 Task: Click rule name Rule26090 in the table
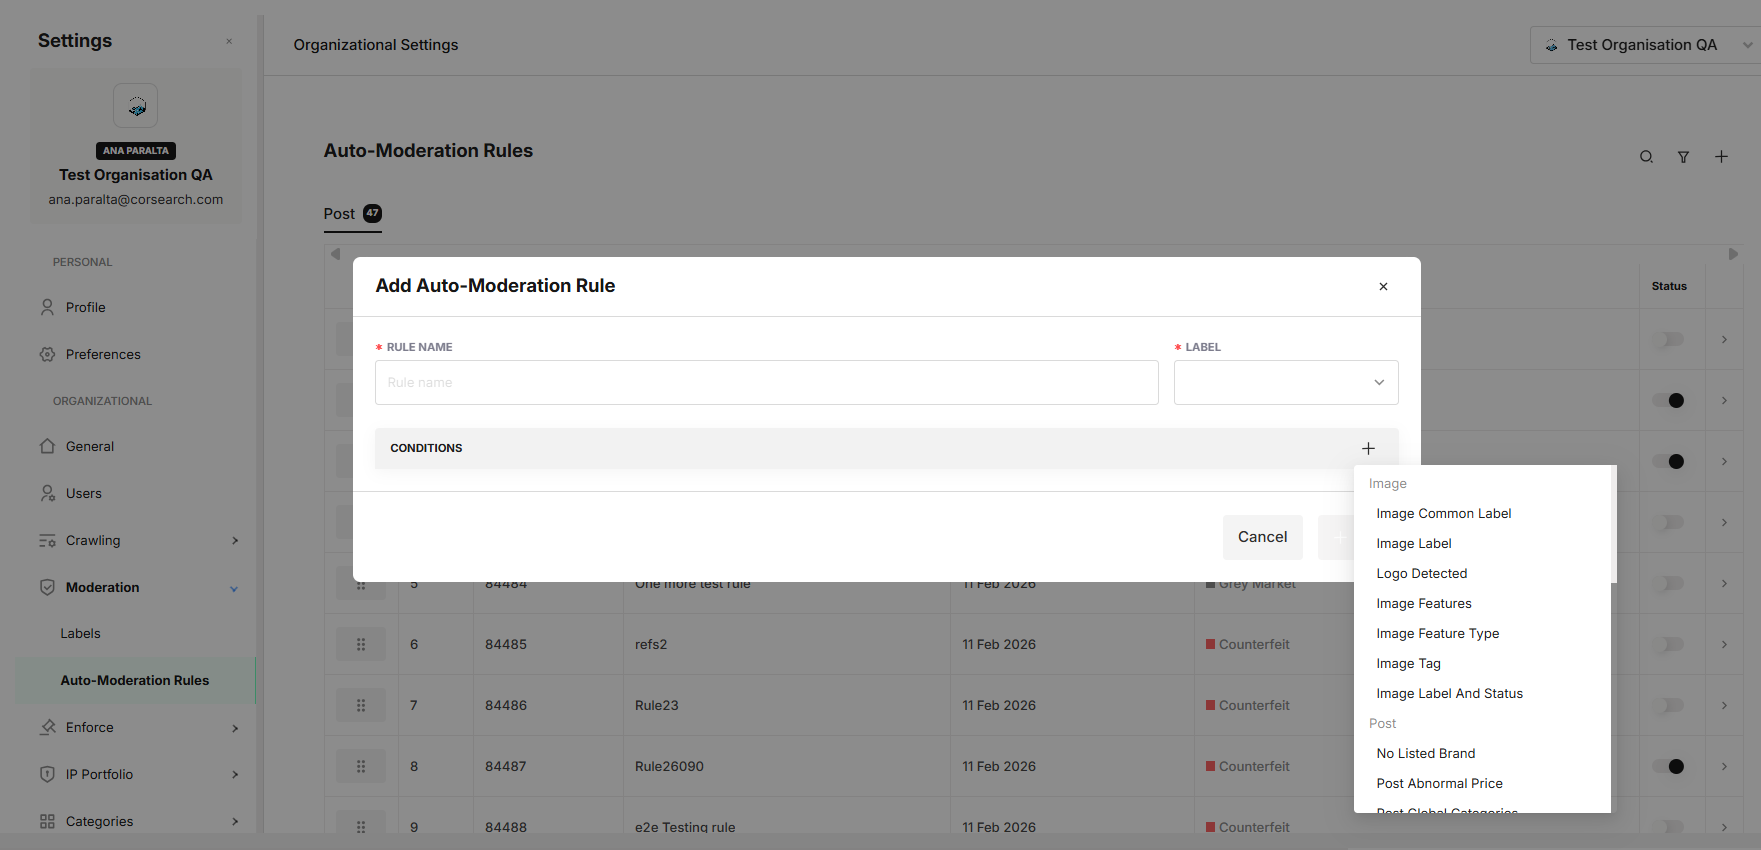[669, 766]
